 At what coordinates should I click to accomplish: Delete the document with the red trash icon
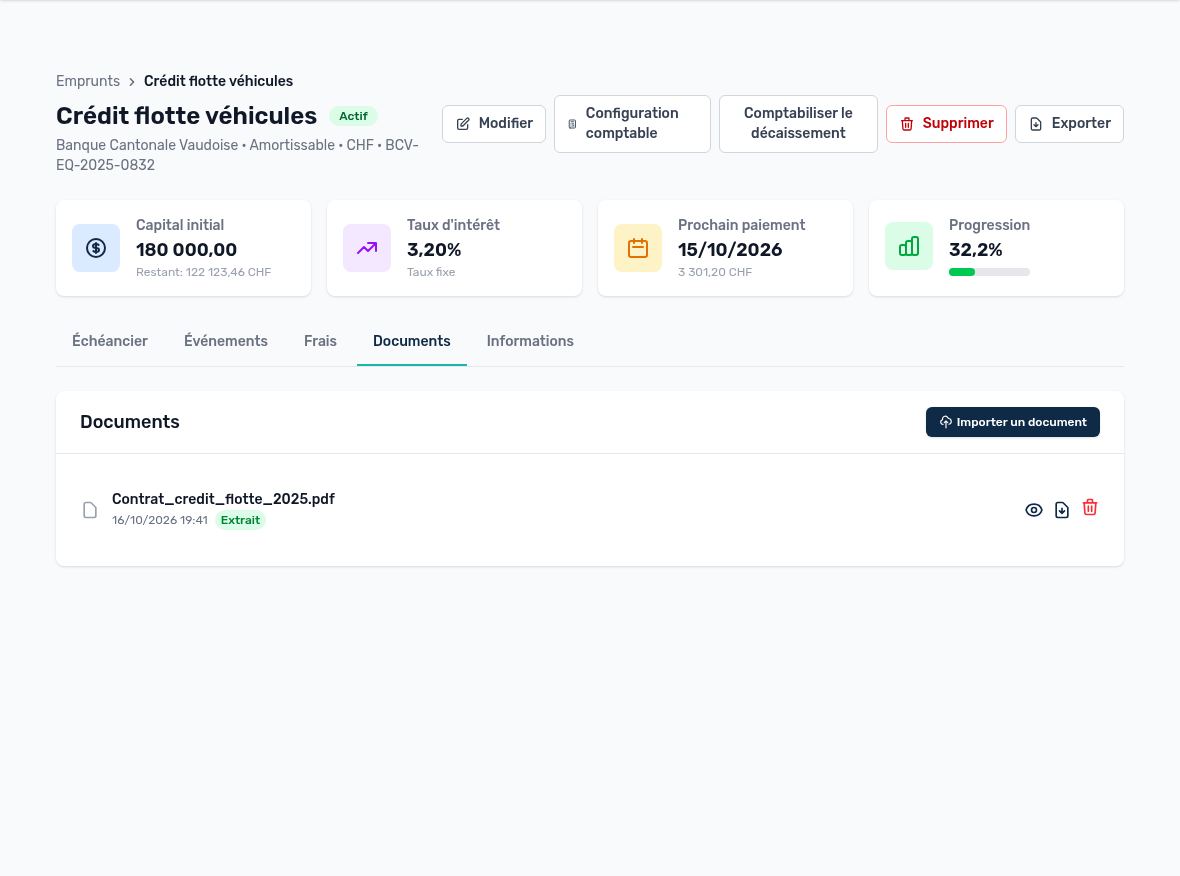pos(1090,508)
